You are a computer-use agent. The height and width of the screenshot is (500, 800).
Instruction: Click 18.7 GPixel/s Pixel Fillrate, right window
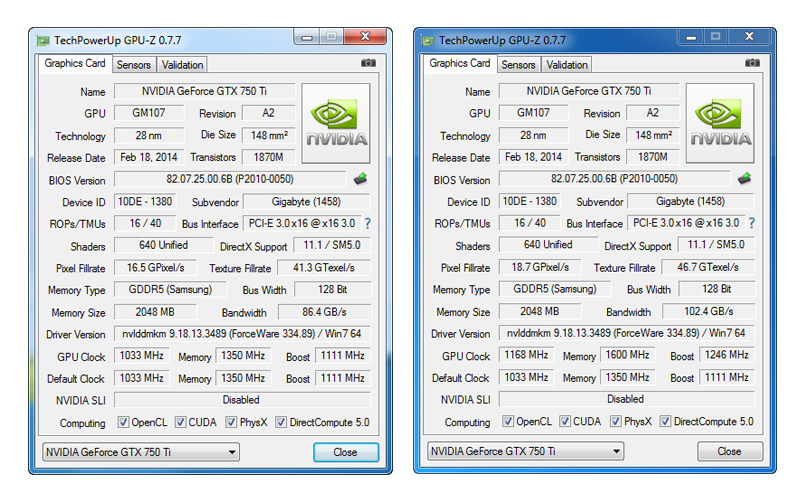click(x=540, y=267)
